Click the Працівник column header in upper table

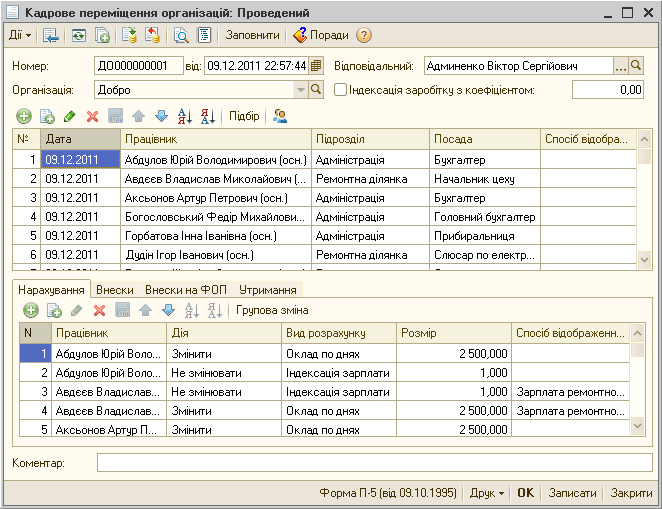pos(216,139)
